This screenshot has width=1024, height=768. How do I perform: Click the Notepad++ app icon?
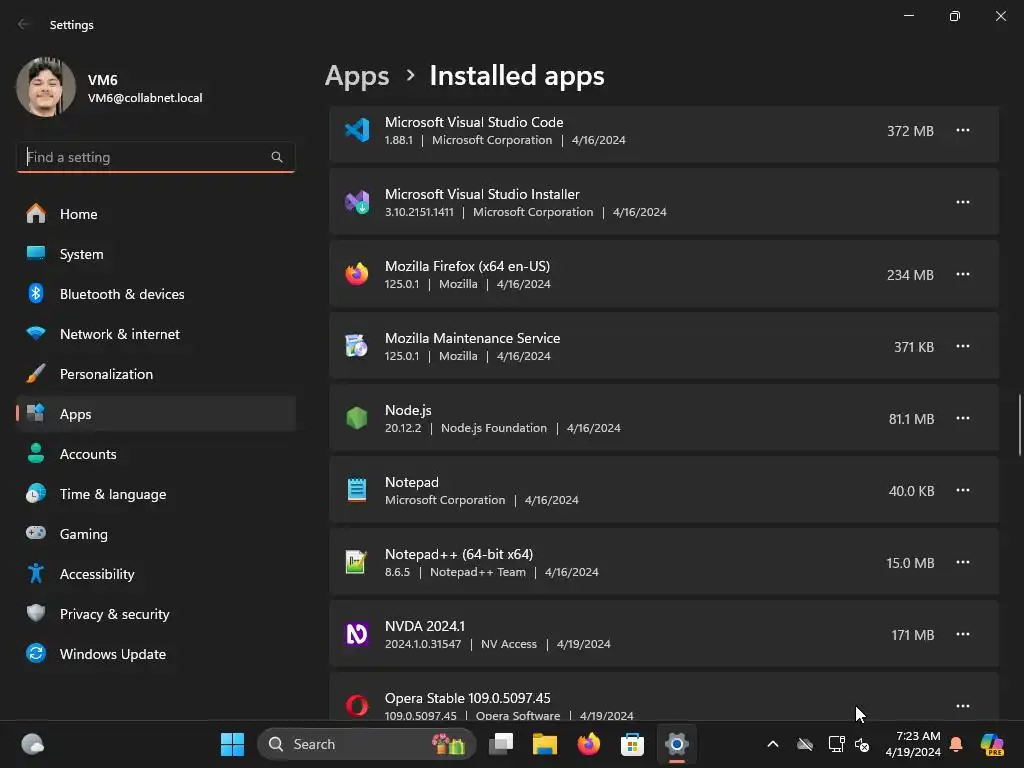pyautogui.click(x=357, y=562)
